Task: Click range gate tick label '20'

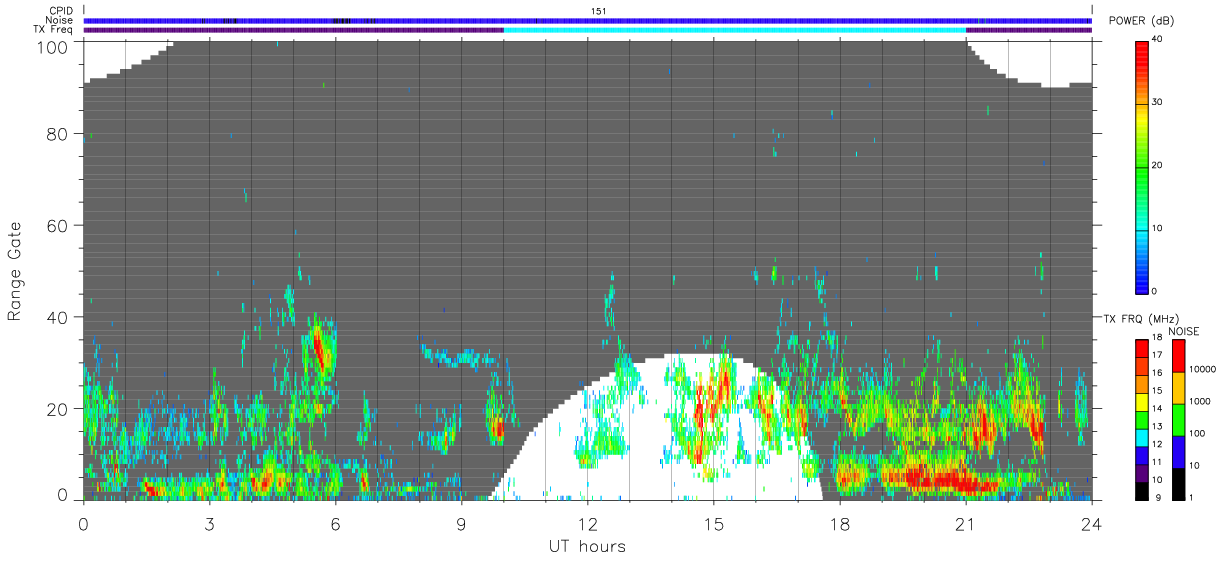Action: [x=59, y=409]
